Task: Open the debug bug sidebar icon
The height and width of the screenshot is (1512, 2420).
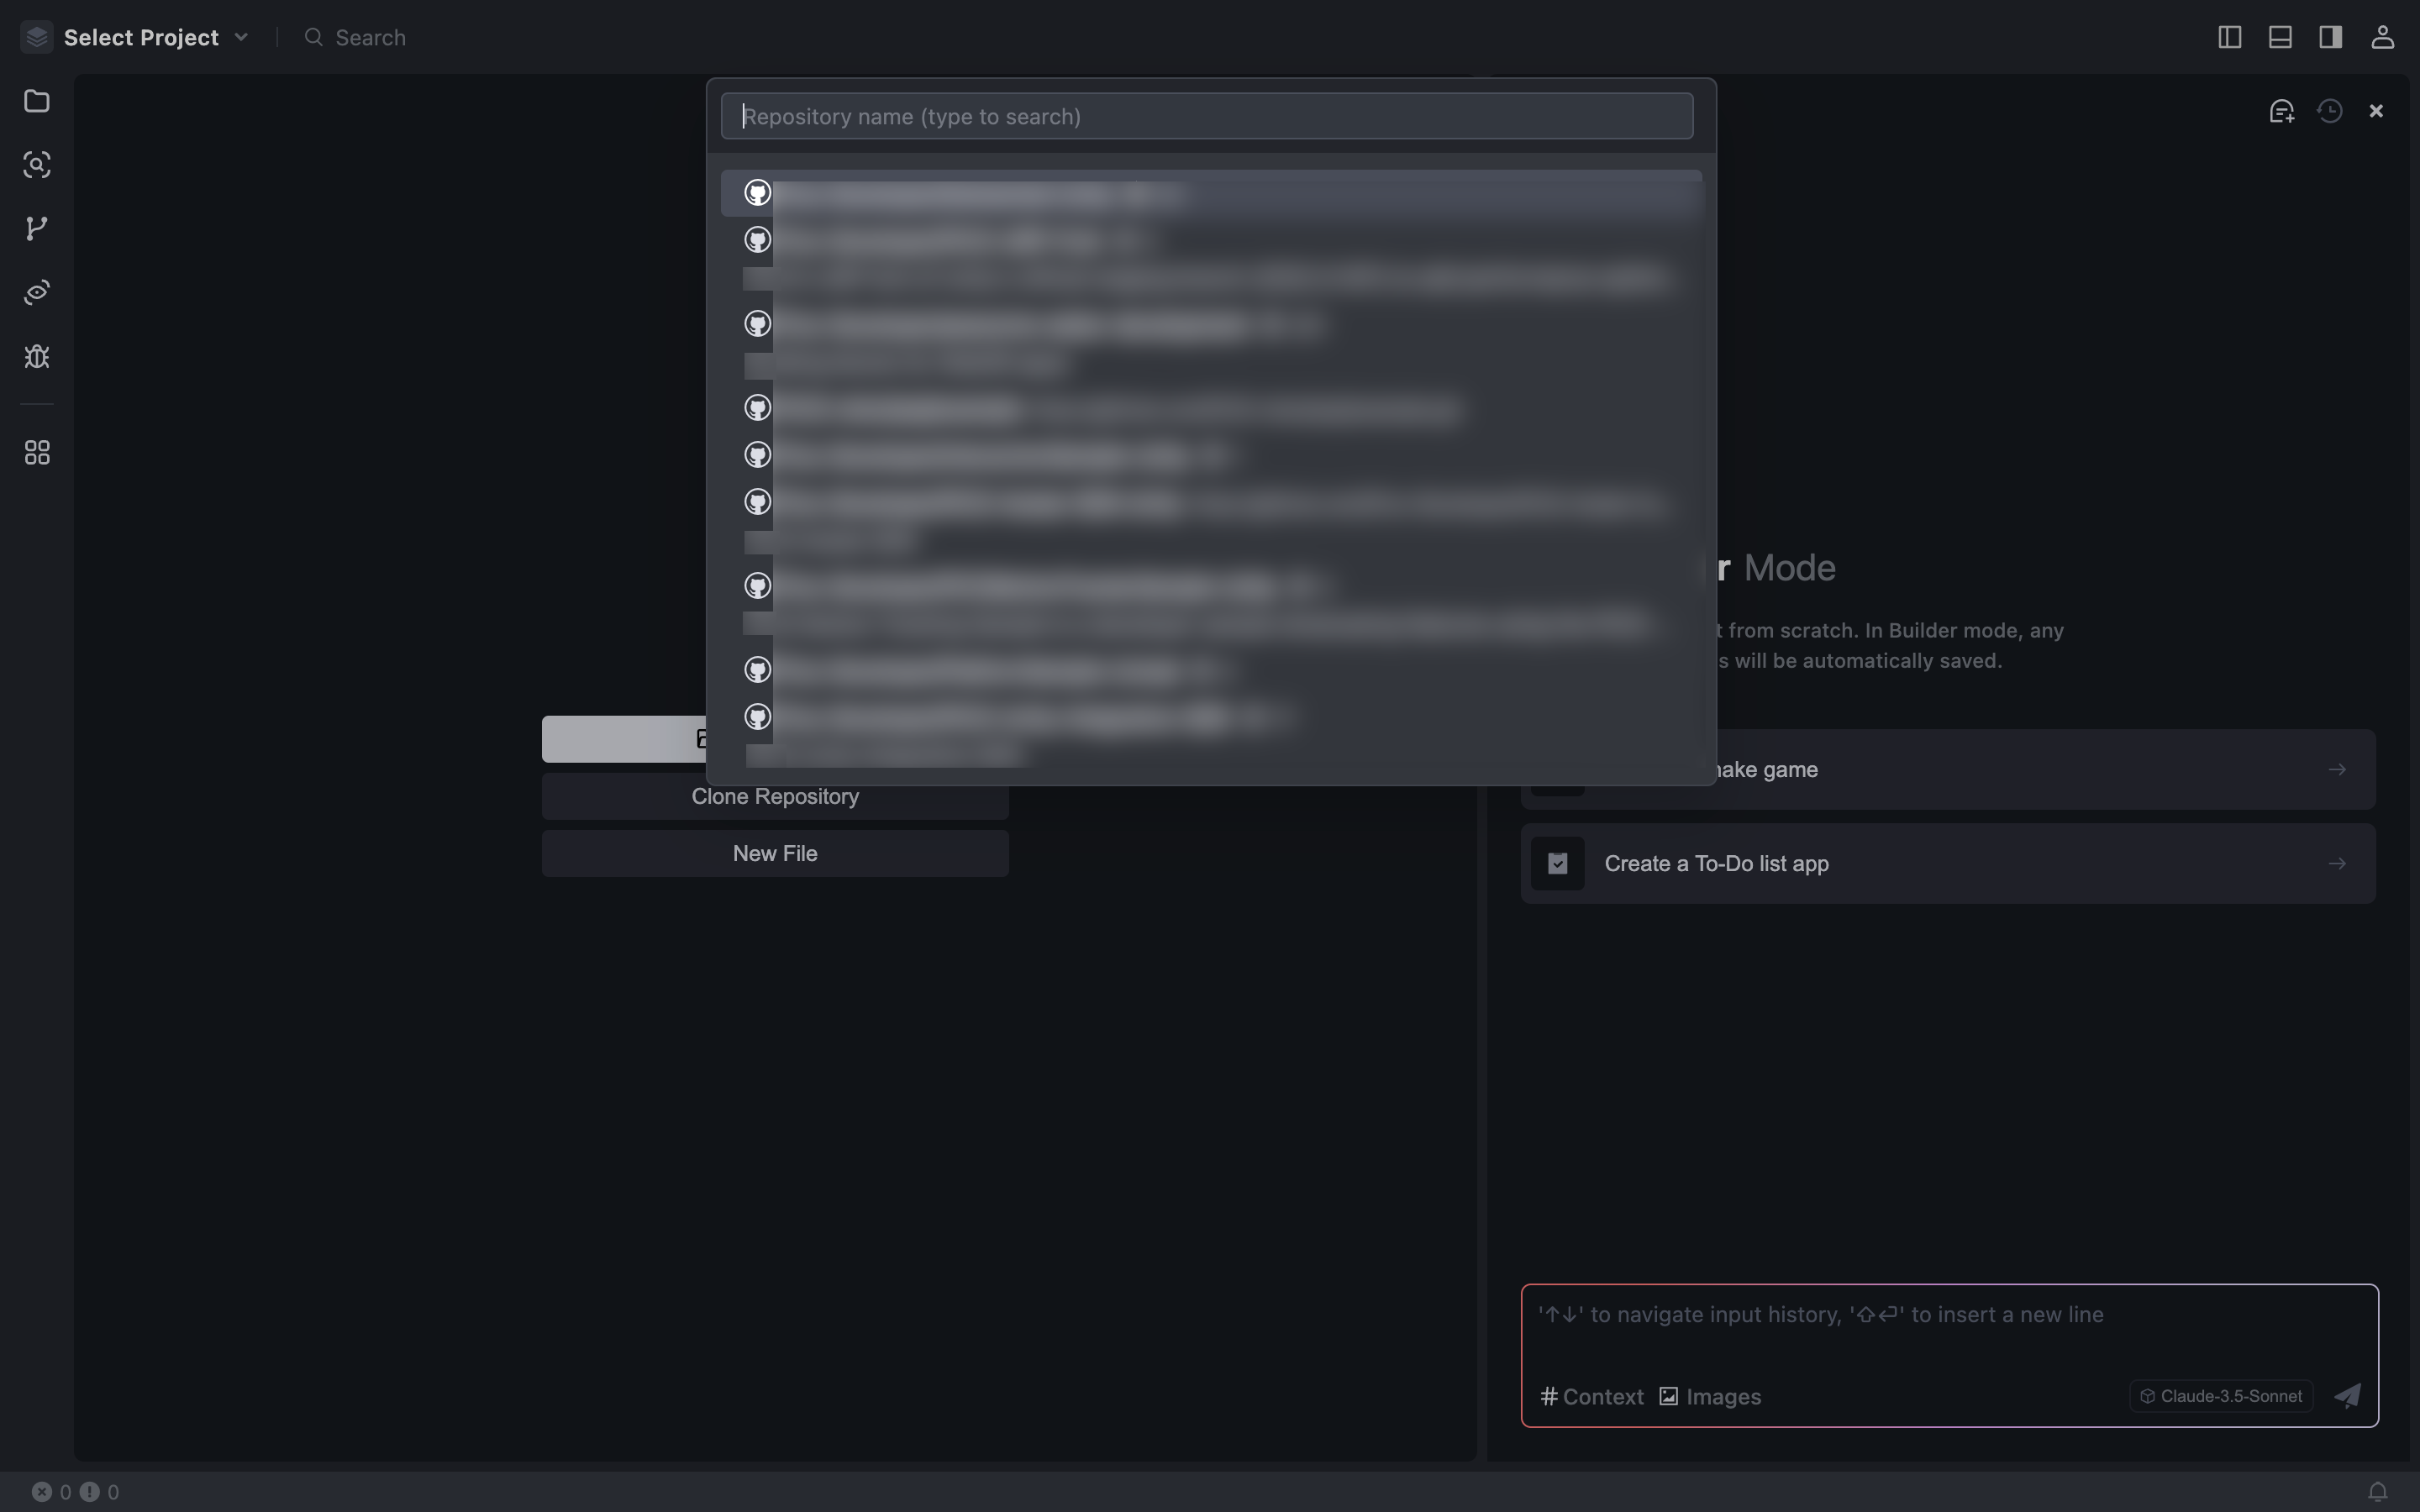Action: coord(37,357)
